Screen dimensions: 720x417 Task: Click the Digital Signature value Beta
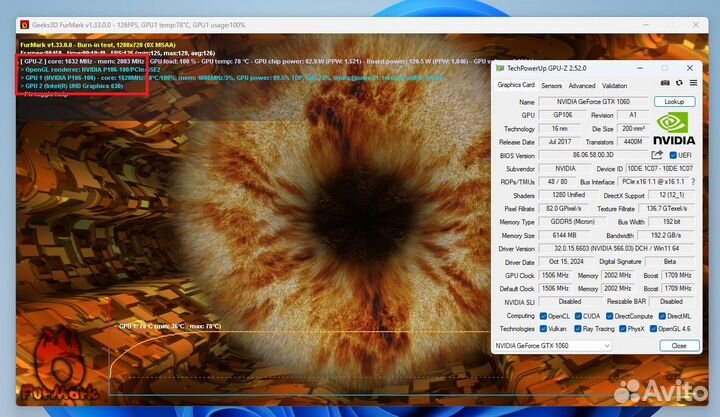tap(670, 262)
